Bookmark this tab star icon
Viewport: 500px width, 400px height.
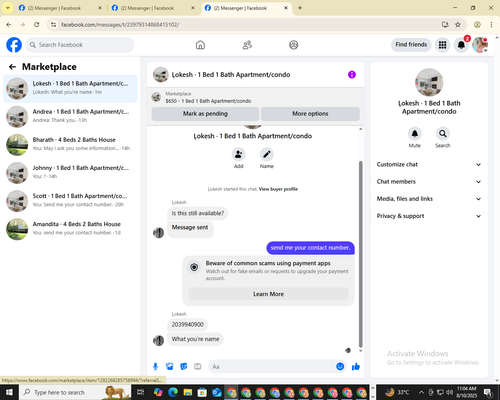coord(458,25)
